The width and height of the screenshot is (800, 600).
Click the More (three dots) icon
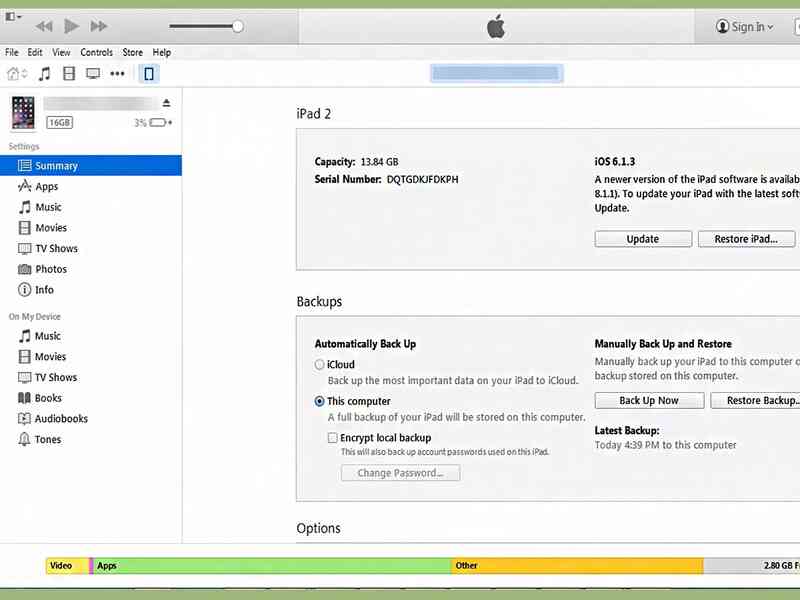(117, 74)
